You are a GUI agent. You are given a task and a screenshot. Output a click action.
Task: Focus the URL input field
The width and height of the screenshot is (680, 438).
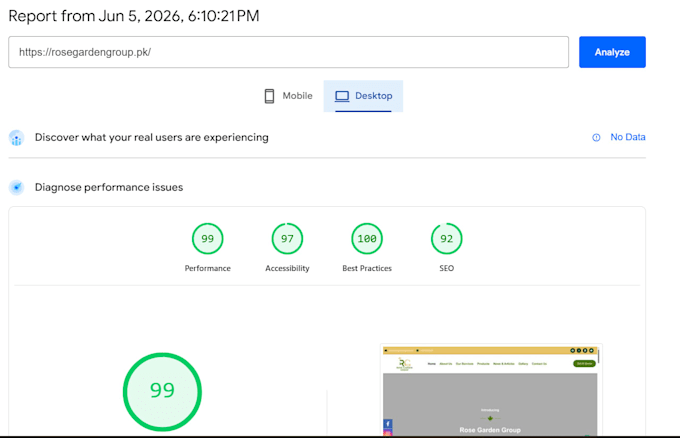coord(288,52)
